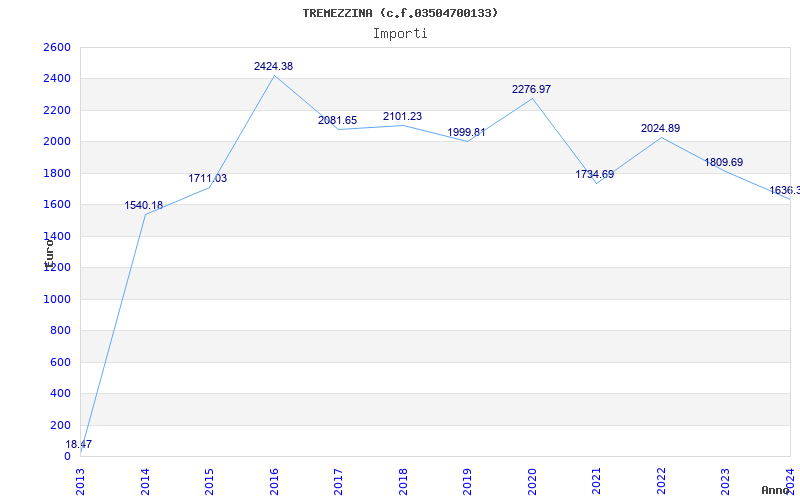Click x-axis year 2022
Image resolution: width=800 pixels, height=500 pixels.
tap(662, 481)
